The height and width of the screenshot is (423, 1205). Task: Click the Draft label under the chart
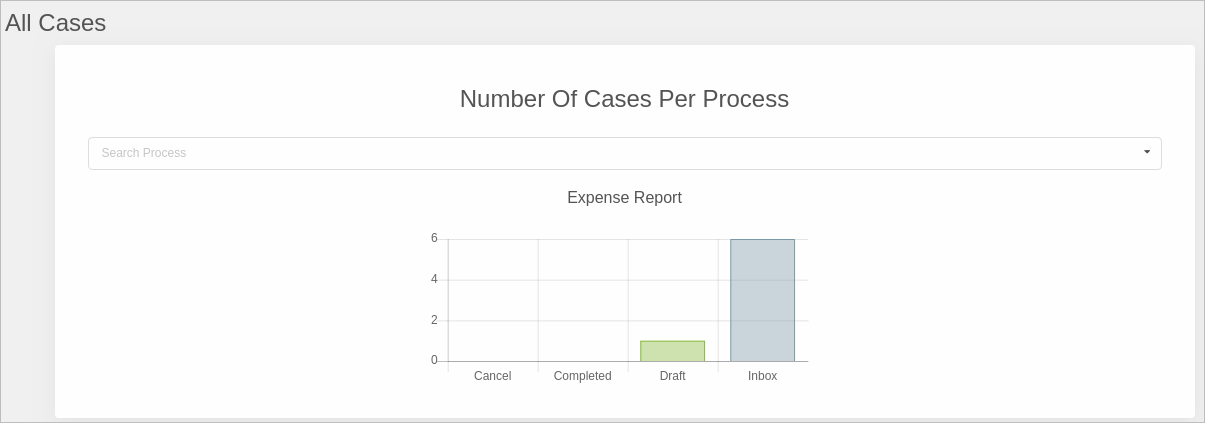coord(672,376)
